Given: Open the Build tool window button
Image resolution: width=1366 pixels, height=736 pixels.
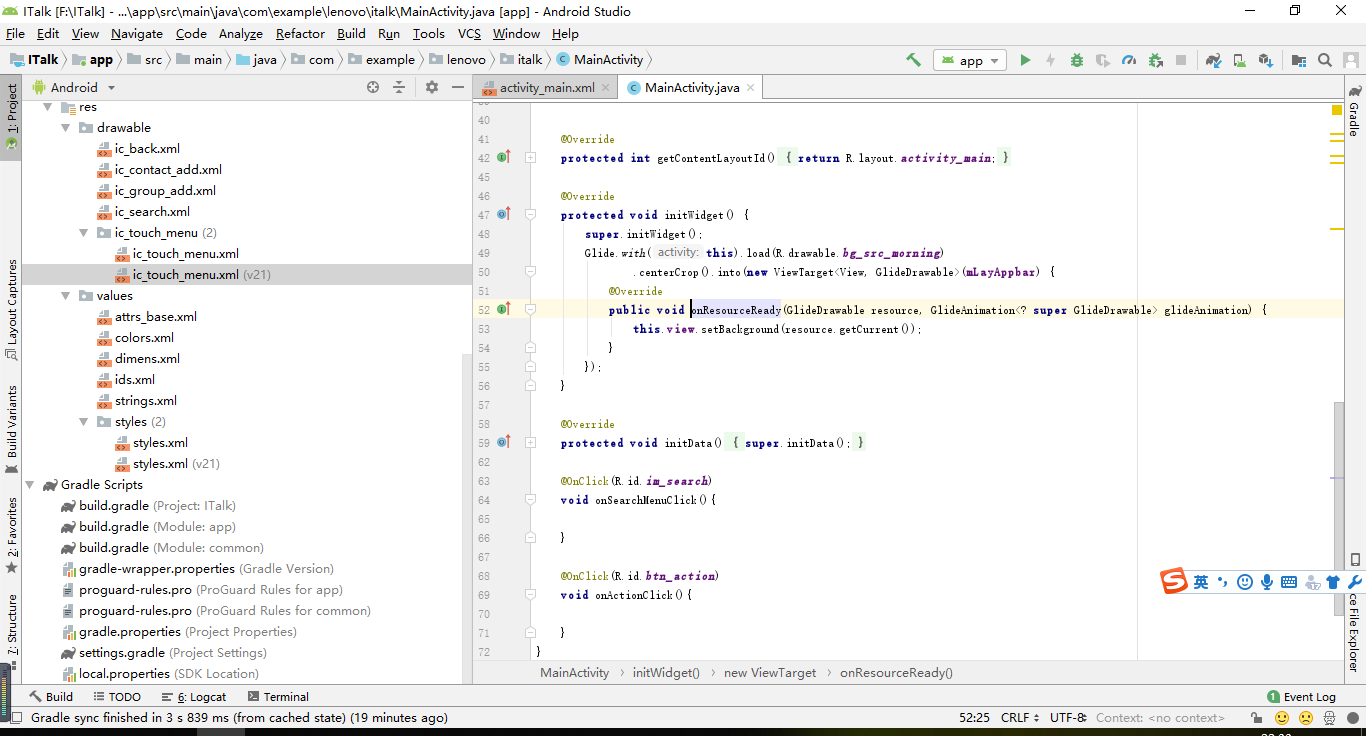Looking at the screenshot, I should [50, 697].
